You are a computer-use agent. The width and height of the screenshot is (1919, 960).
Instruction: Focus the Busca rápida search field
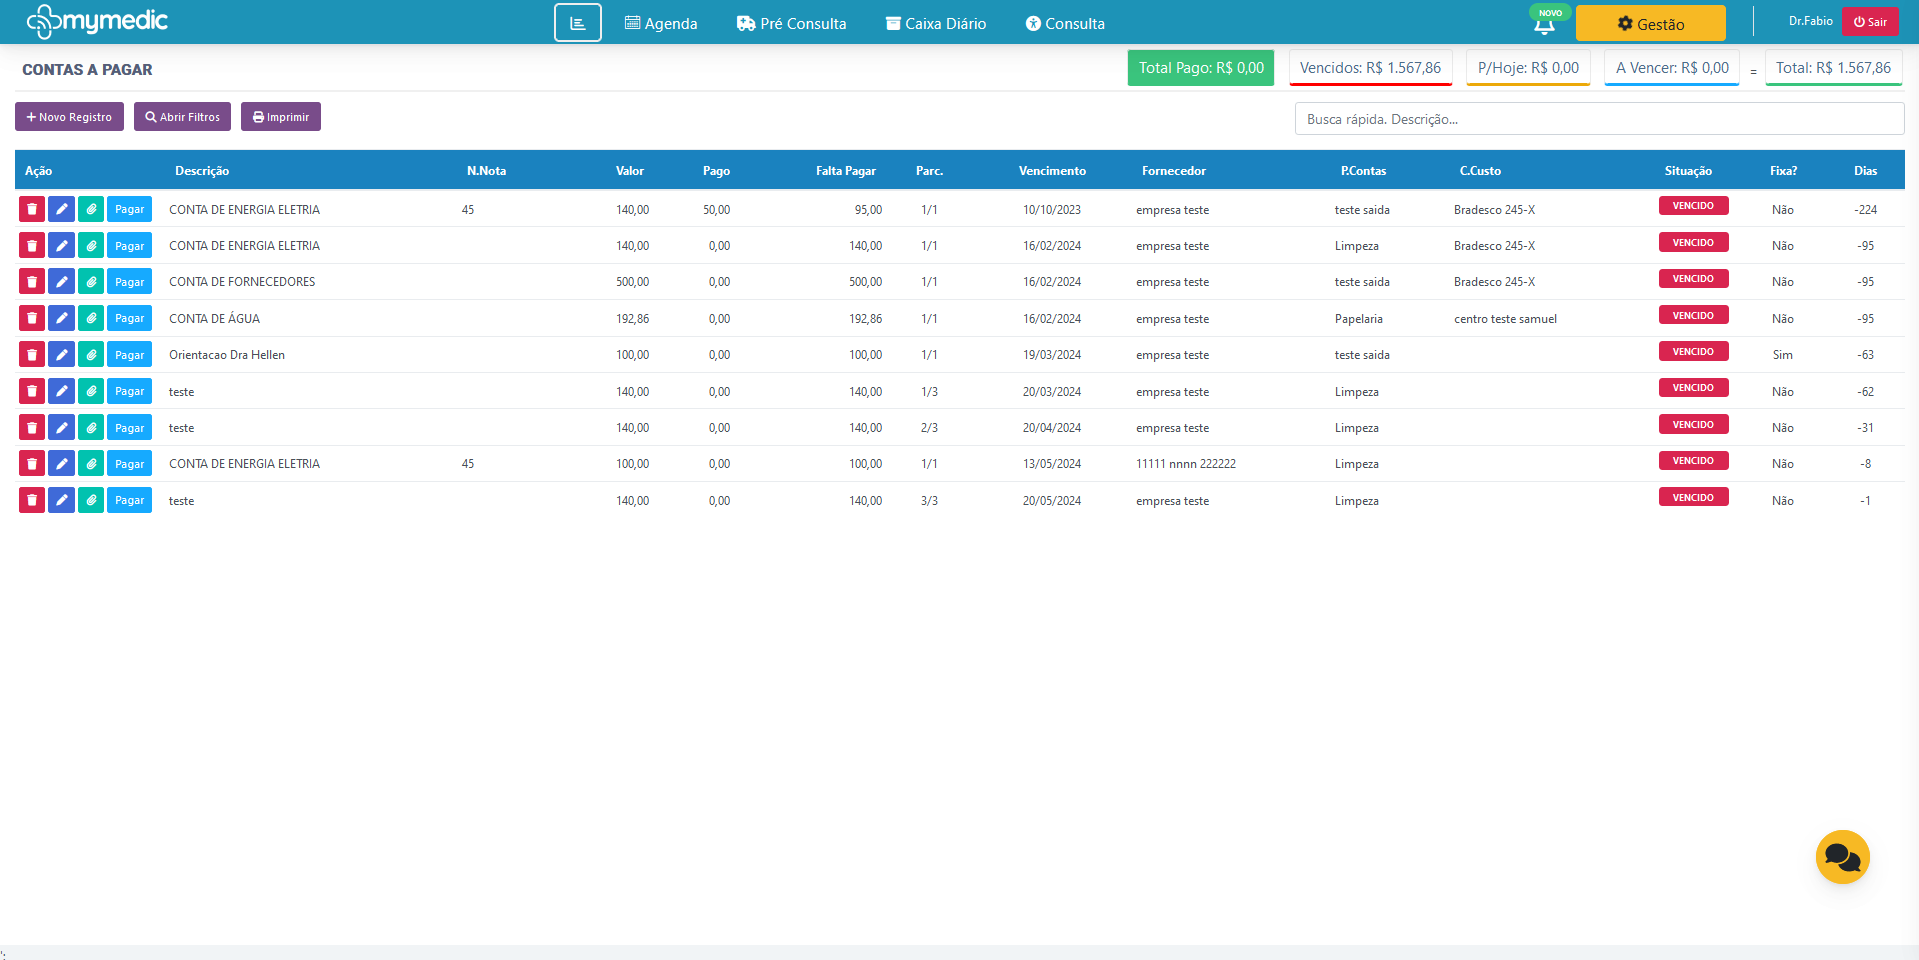pos(1598,119)
